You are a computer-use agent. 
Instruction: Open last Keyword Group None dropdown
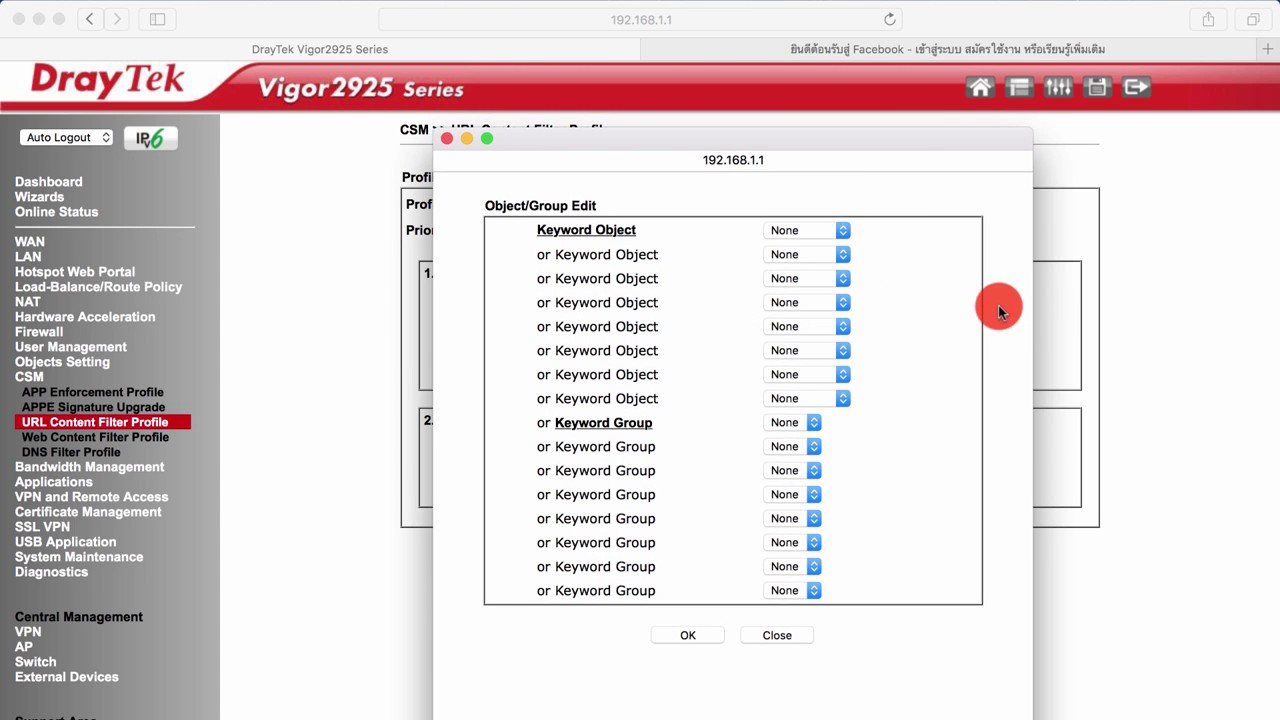point(793,590)
